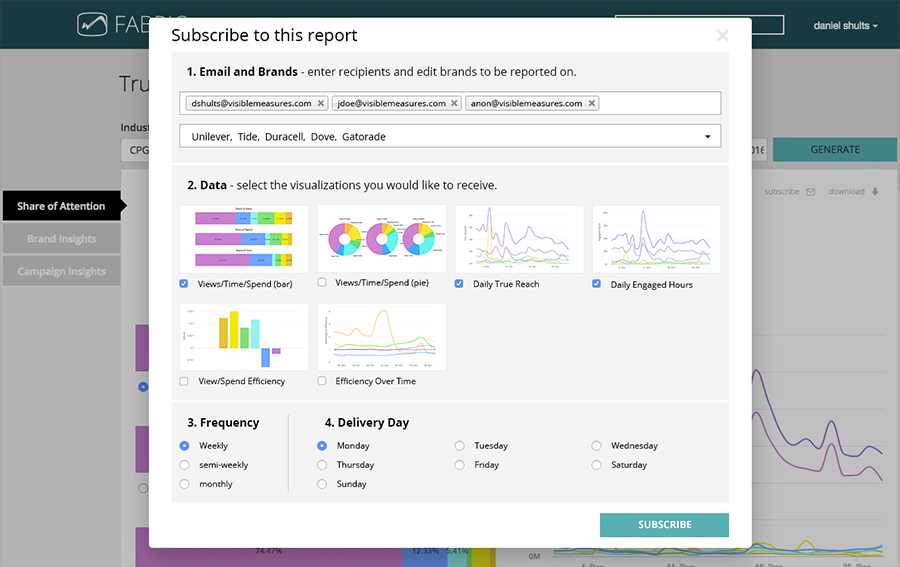Choose Friday as delivery day
The width and height of the screenshot is (900, 567).
(x=459, y=465)
